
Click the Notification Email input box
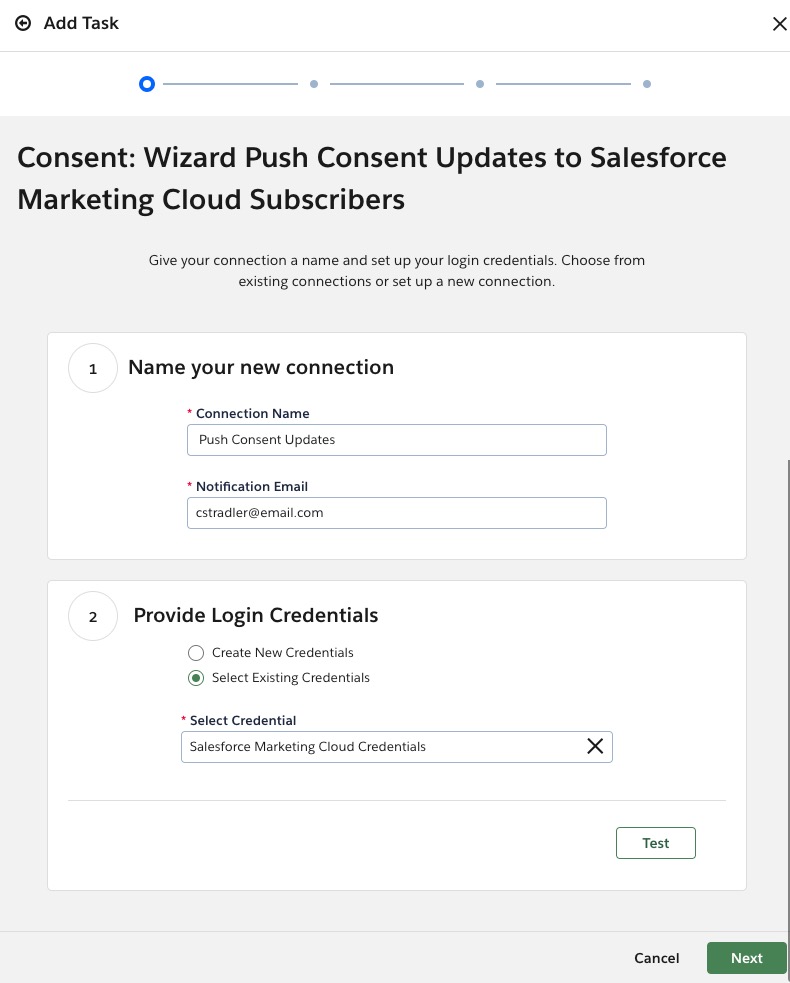pos(396,512)
